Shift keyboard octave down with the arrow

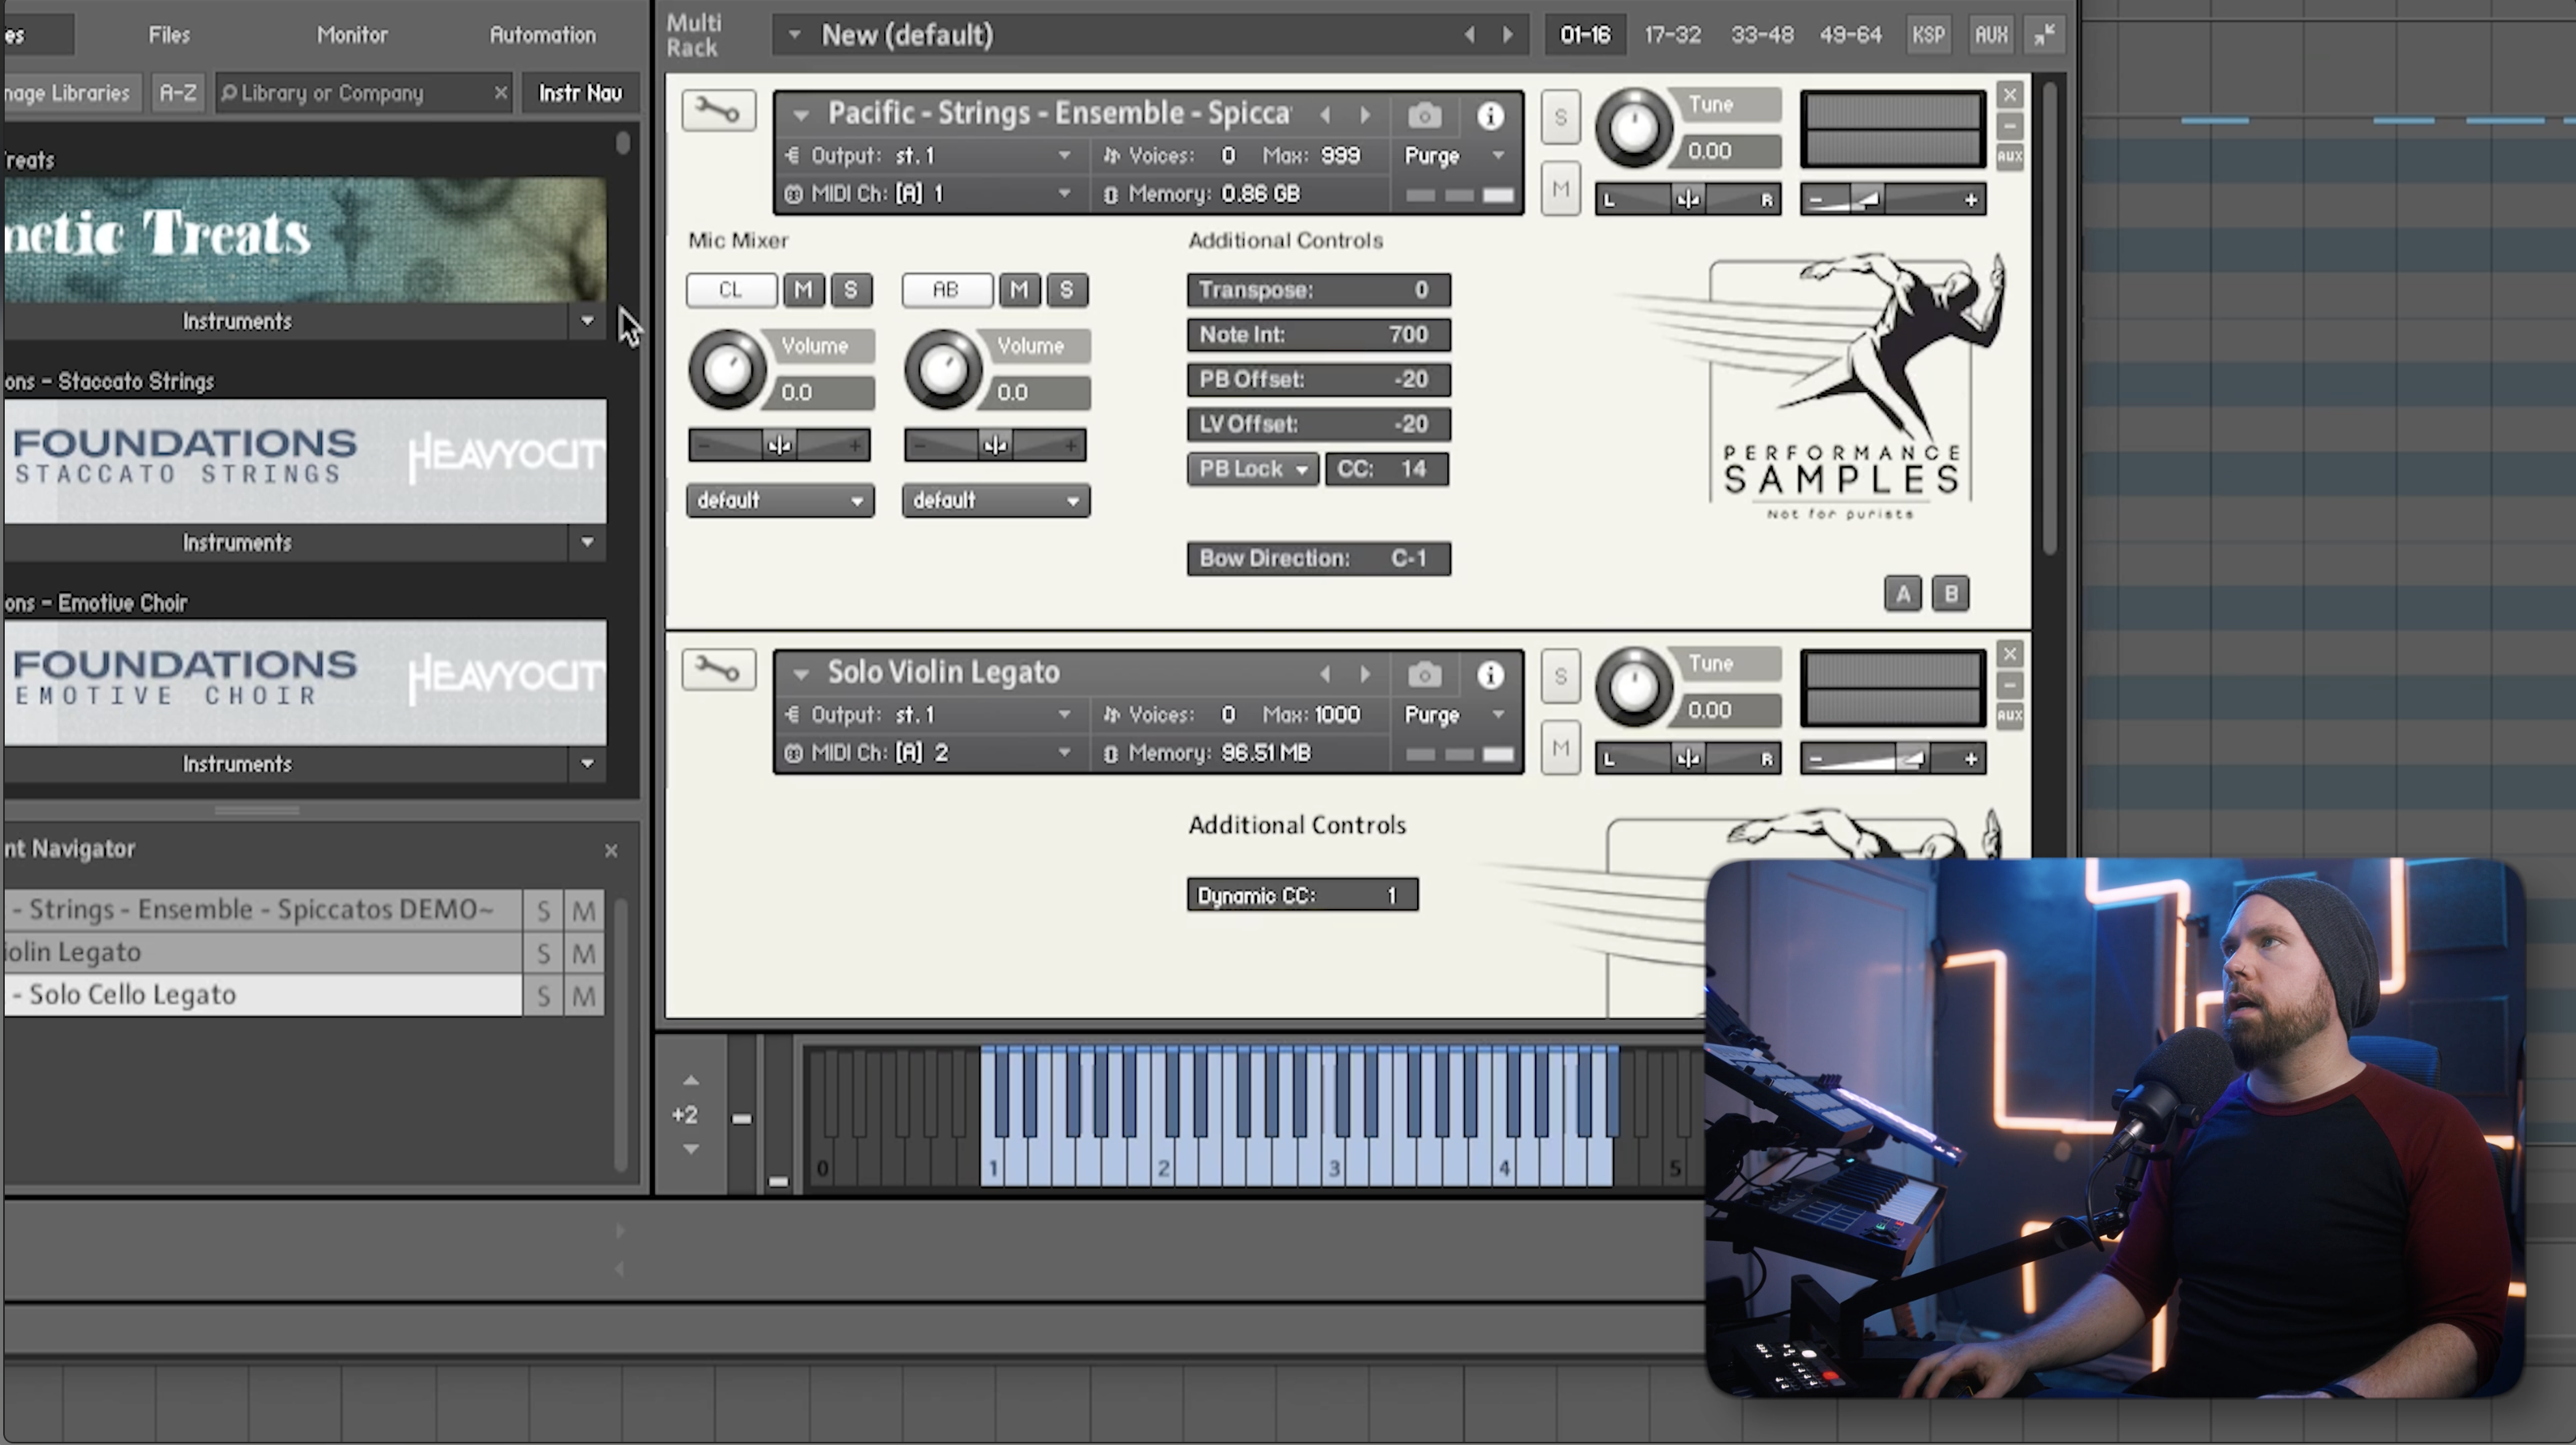tap(690, 1149)
